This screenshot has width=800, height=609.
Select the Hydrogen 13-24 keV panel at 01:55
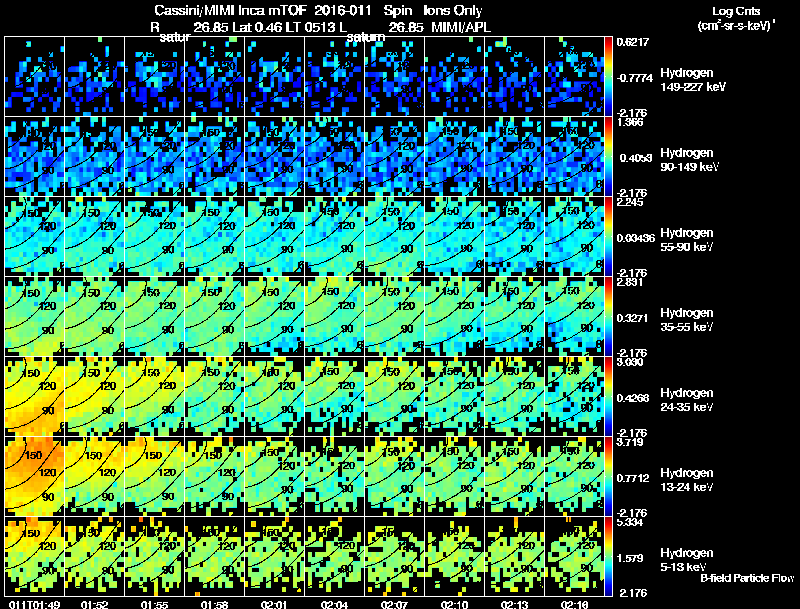[155, 476]
